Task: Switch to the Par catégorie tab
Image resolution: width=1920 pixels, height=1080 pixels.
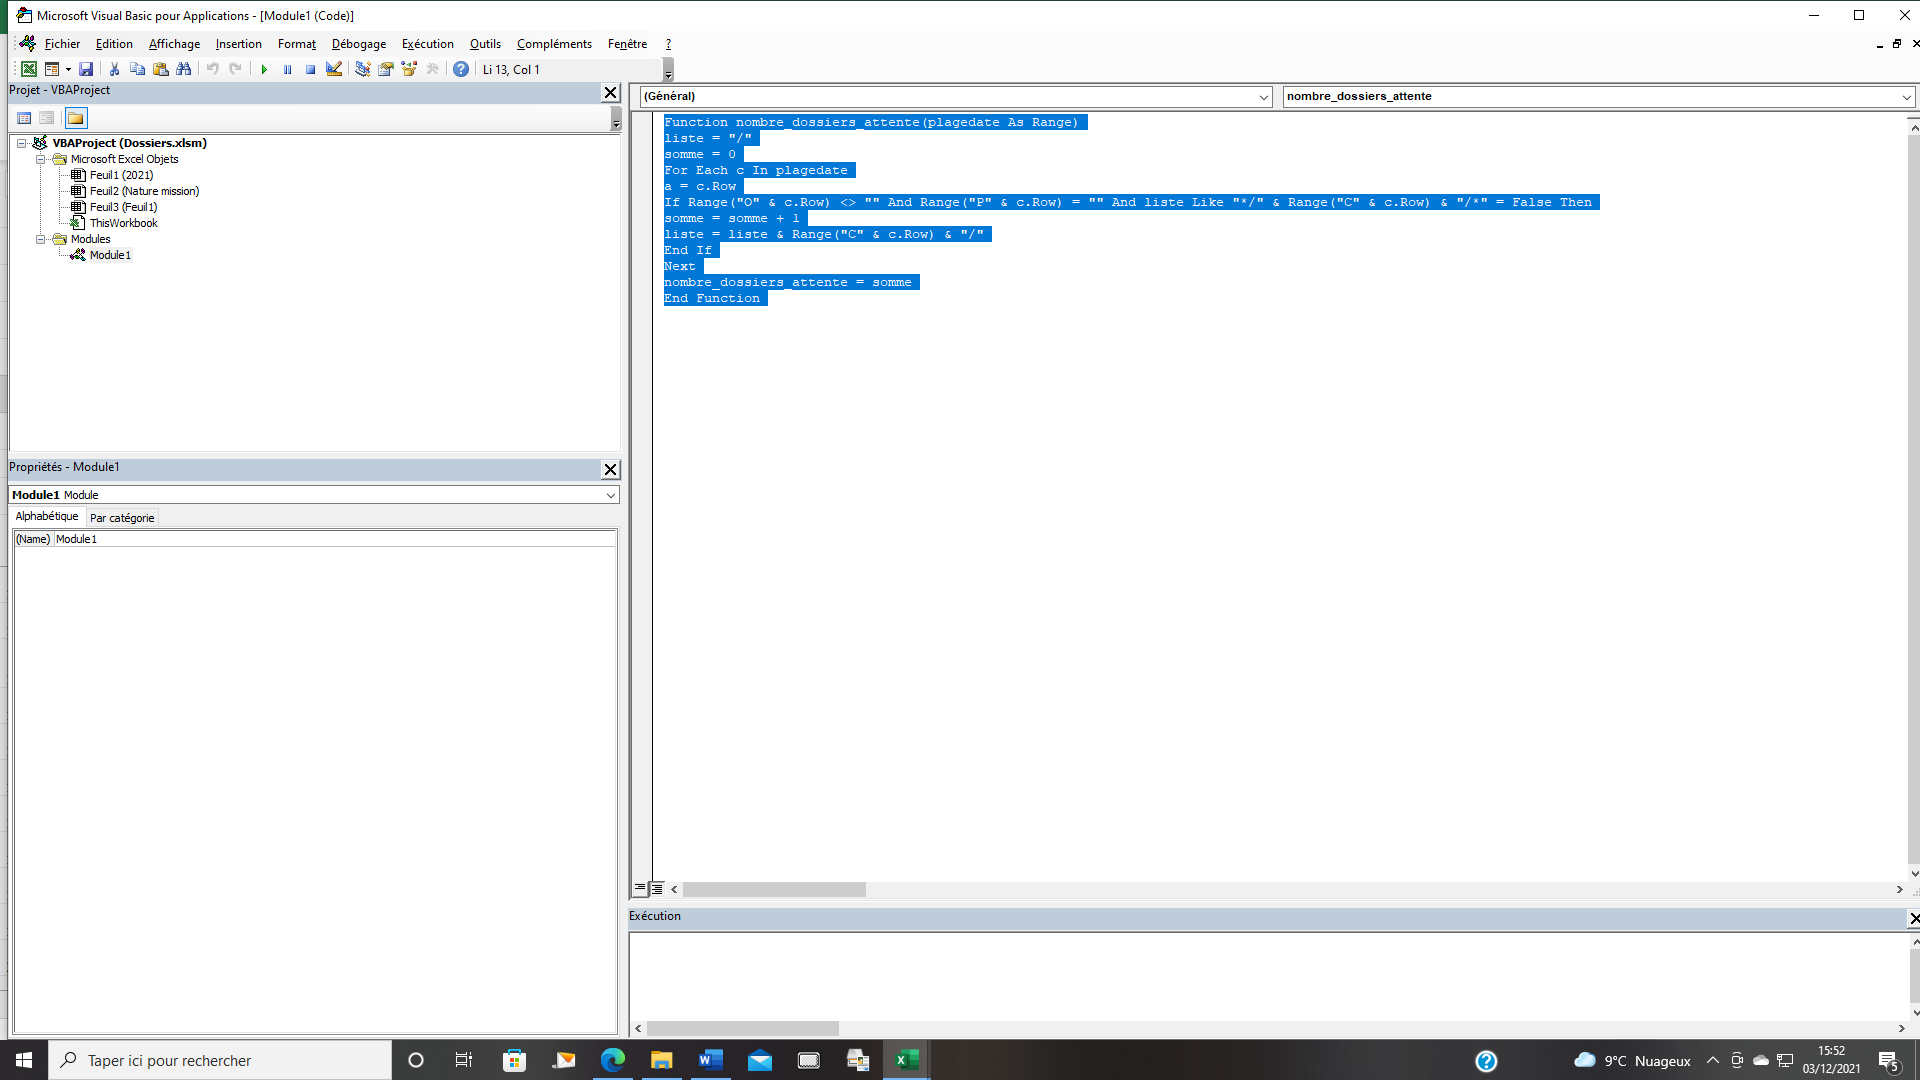Action: pos(122,518)
